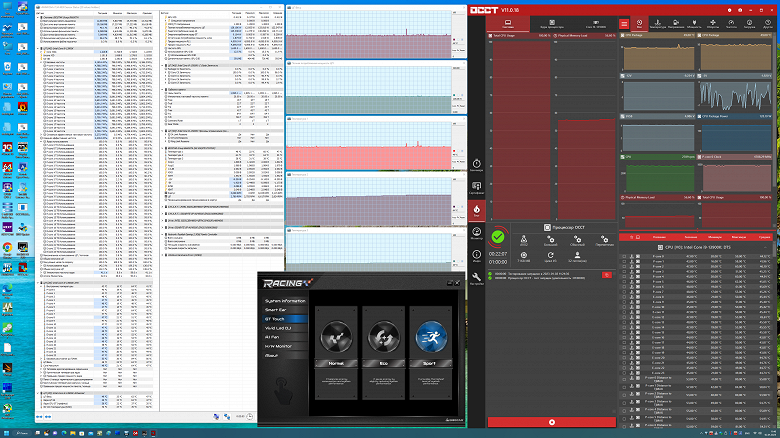Click the green checkmark test status indicator
This screenshot has height=438, width=780.
coord(497,237)
